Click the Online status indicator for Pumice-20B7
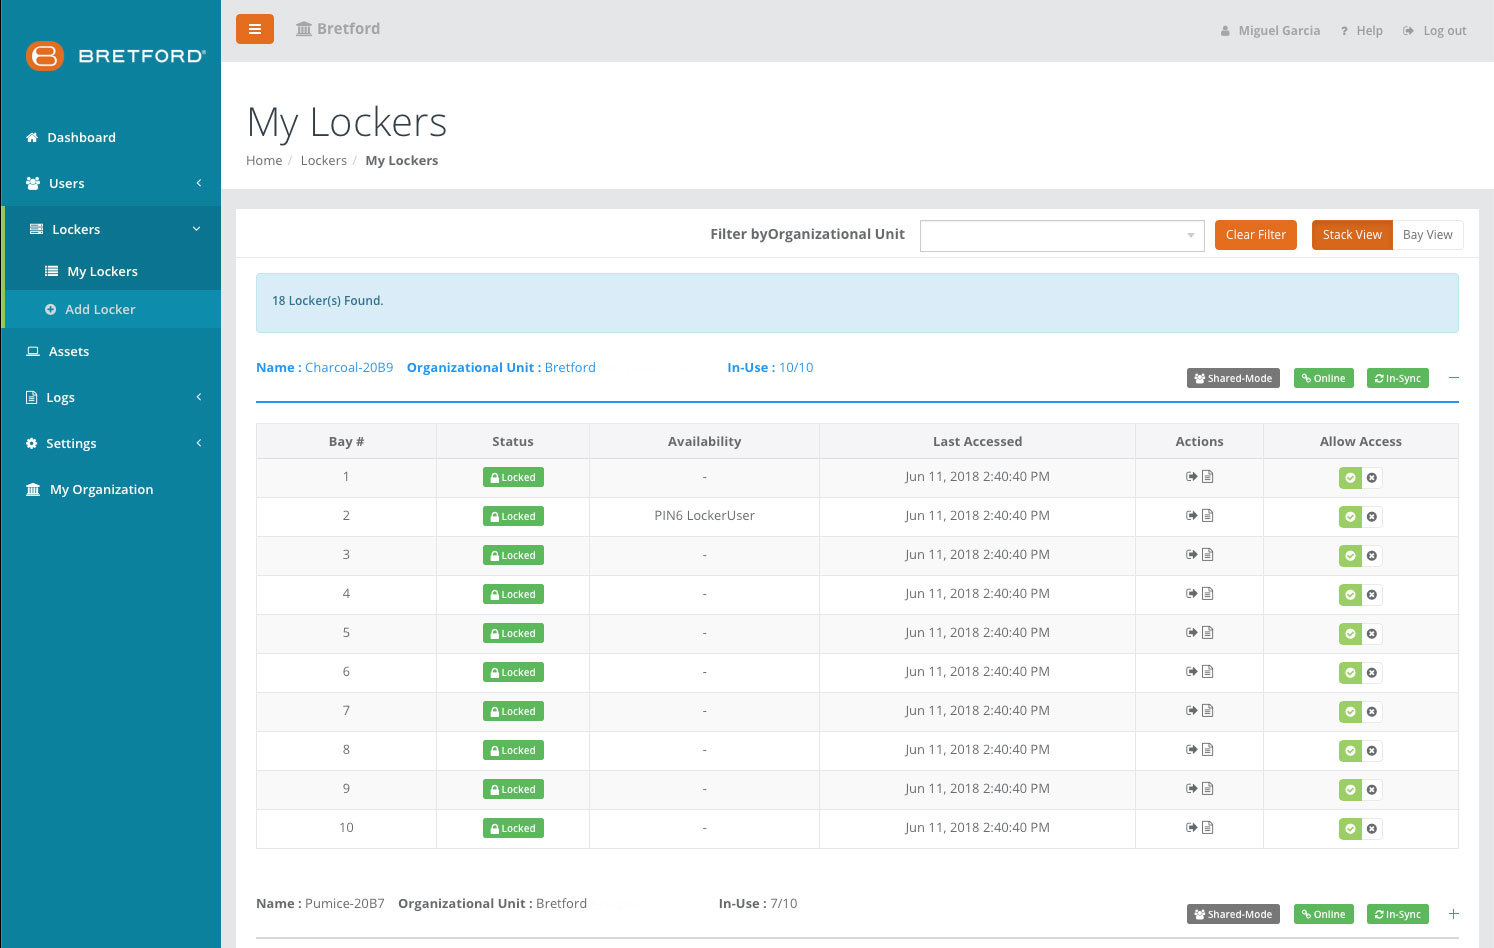Viewport: 1494px width, 948px height. pyautogui.click(x=1323, y=913)
